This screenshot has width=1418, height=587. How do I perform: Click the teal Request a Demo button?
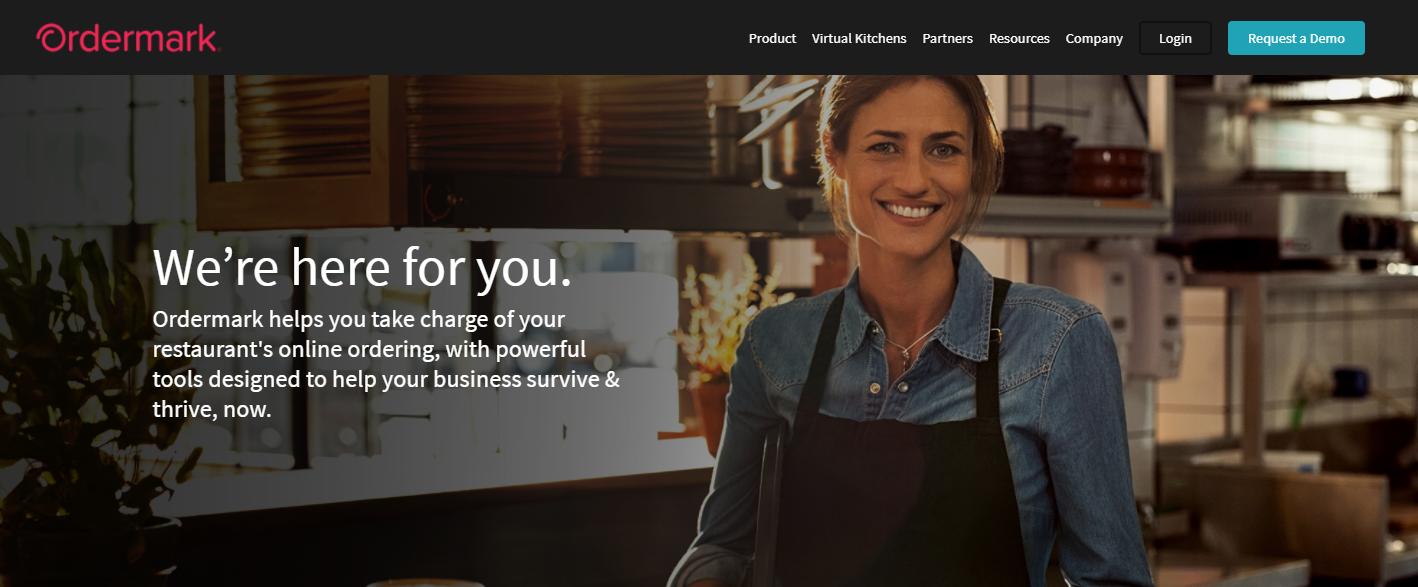1296,38
